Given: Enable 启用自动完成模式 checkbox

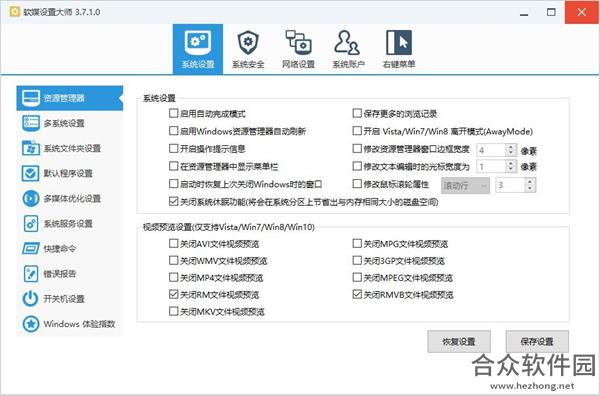Looking at the screenshot, I should point(173,113).
